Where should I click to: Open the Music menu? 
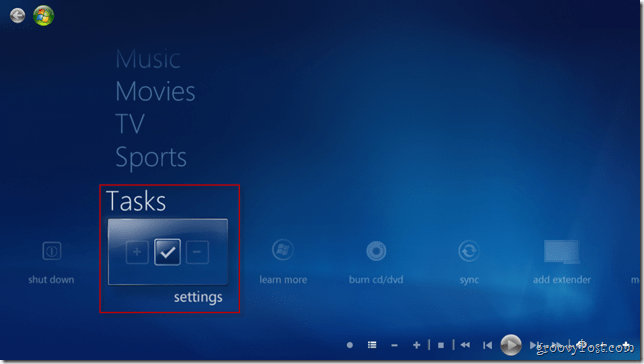coord(148,59)
